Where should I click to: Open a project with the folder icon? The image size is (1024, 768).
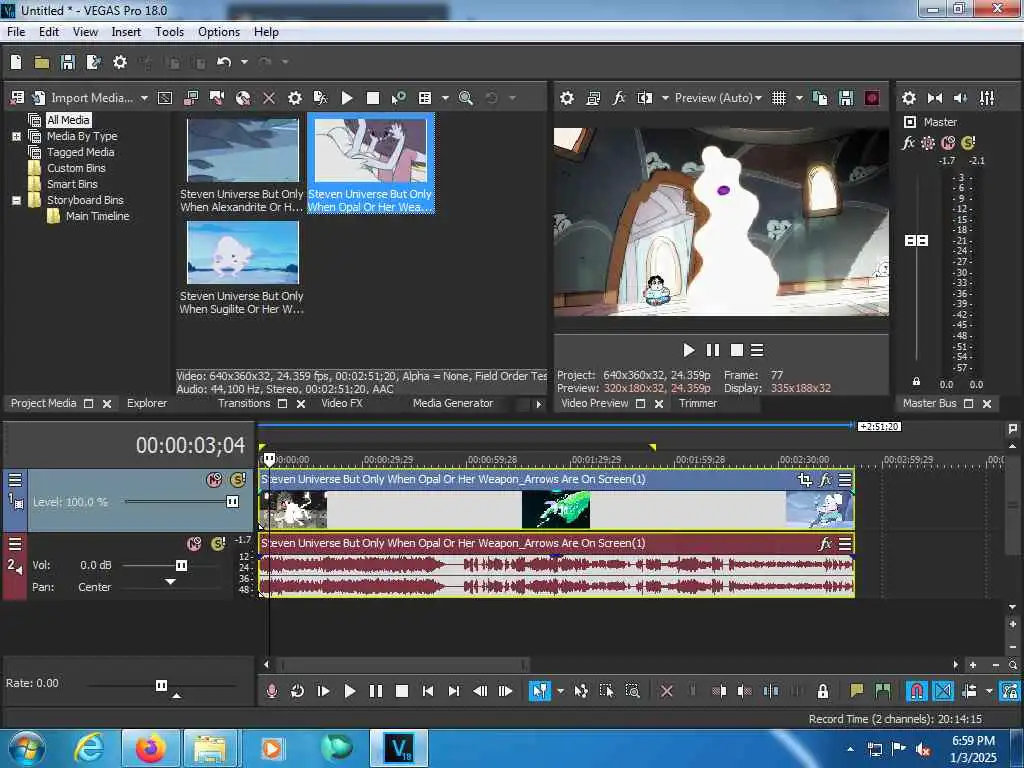[x=42, y=62]
